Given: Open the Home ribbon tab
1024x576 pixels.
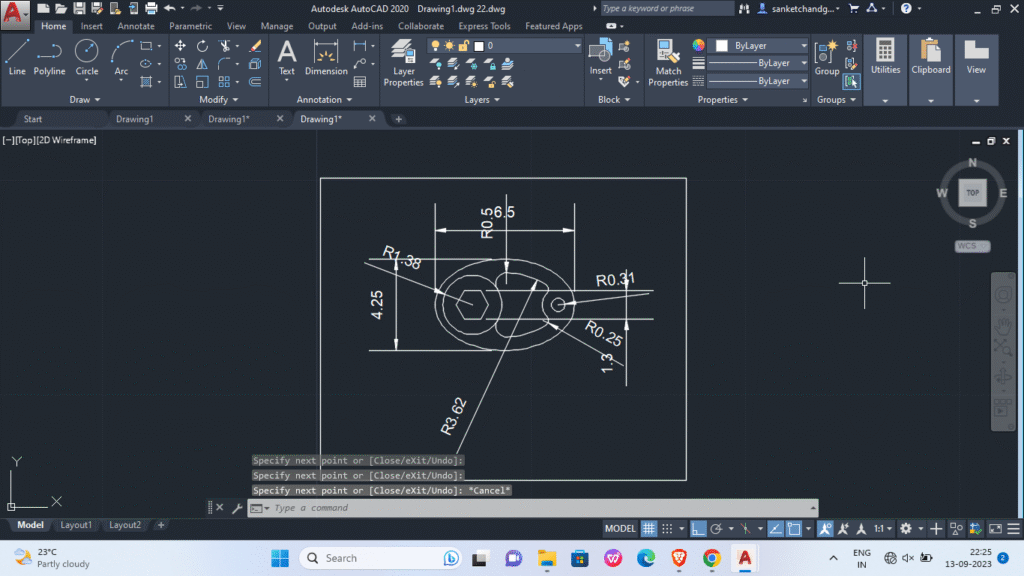Looking at the screenshot, I should point(54,26).
